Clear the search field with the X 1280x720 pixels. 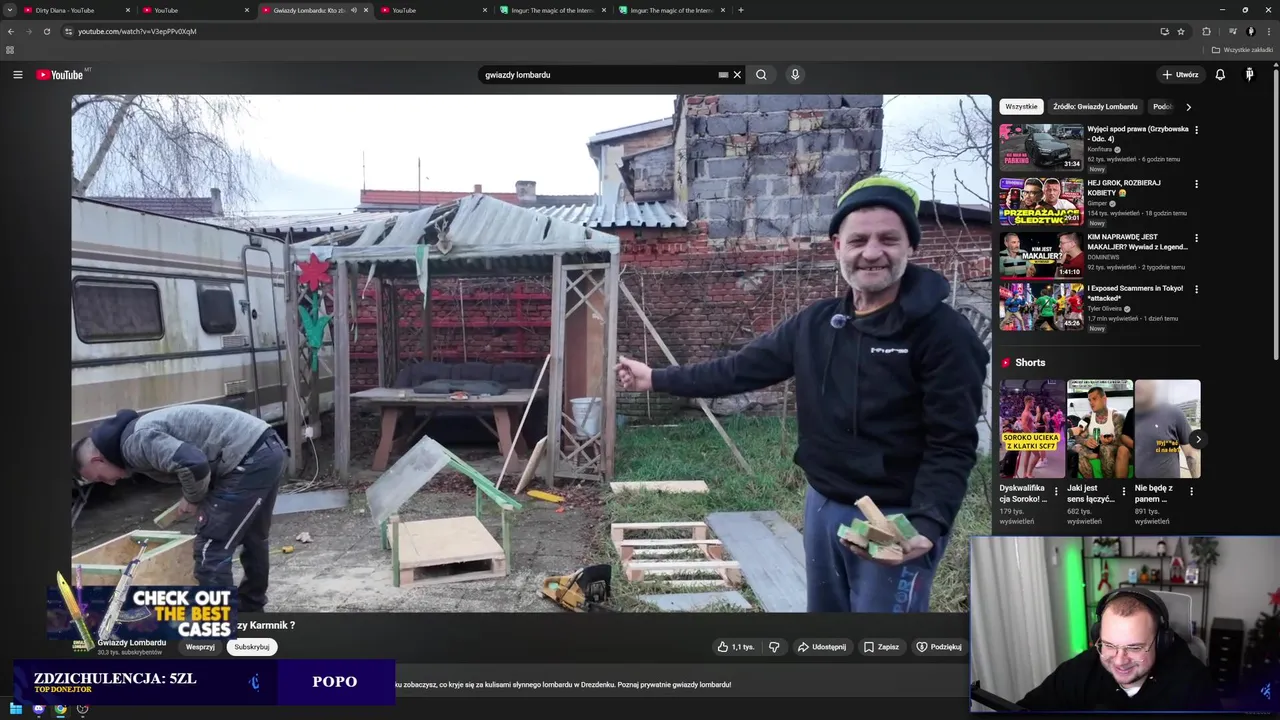[x=737, y=75]
